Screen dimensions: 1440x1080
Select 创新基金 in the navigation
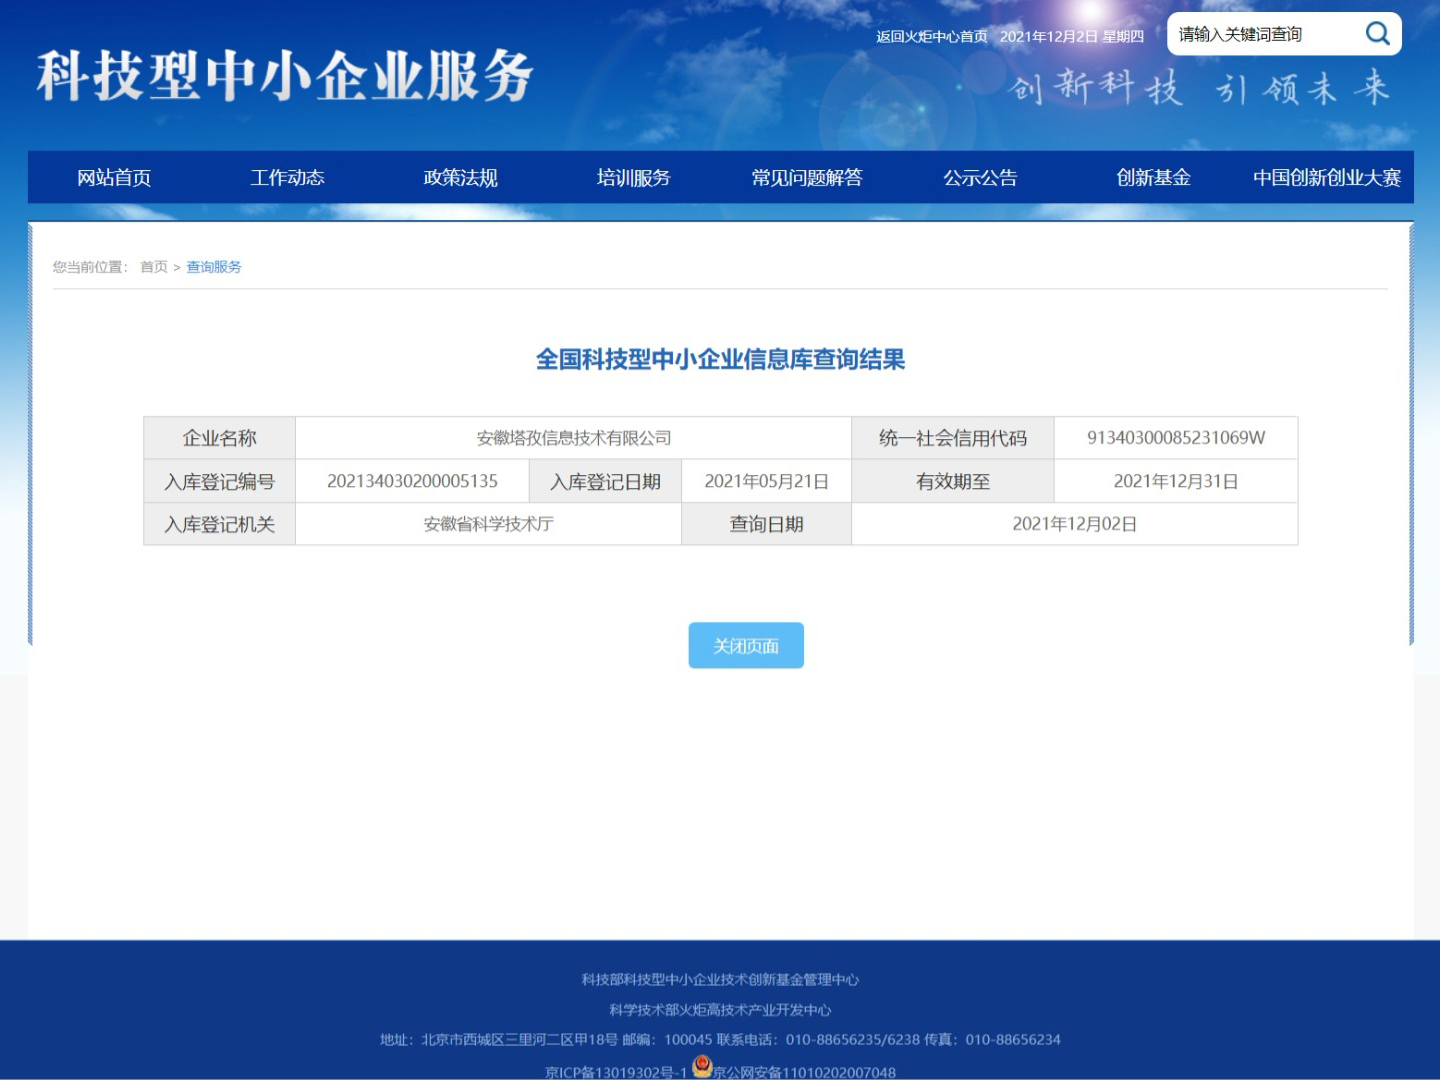(x=1153, y=177)
